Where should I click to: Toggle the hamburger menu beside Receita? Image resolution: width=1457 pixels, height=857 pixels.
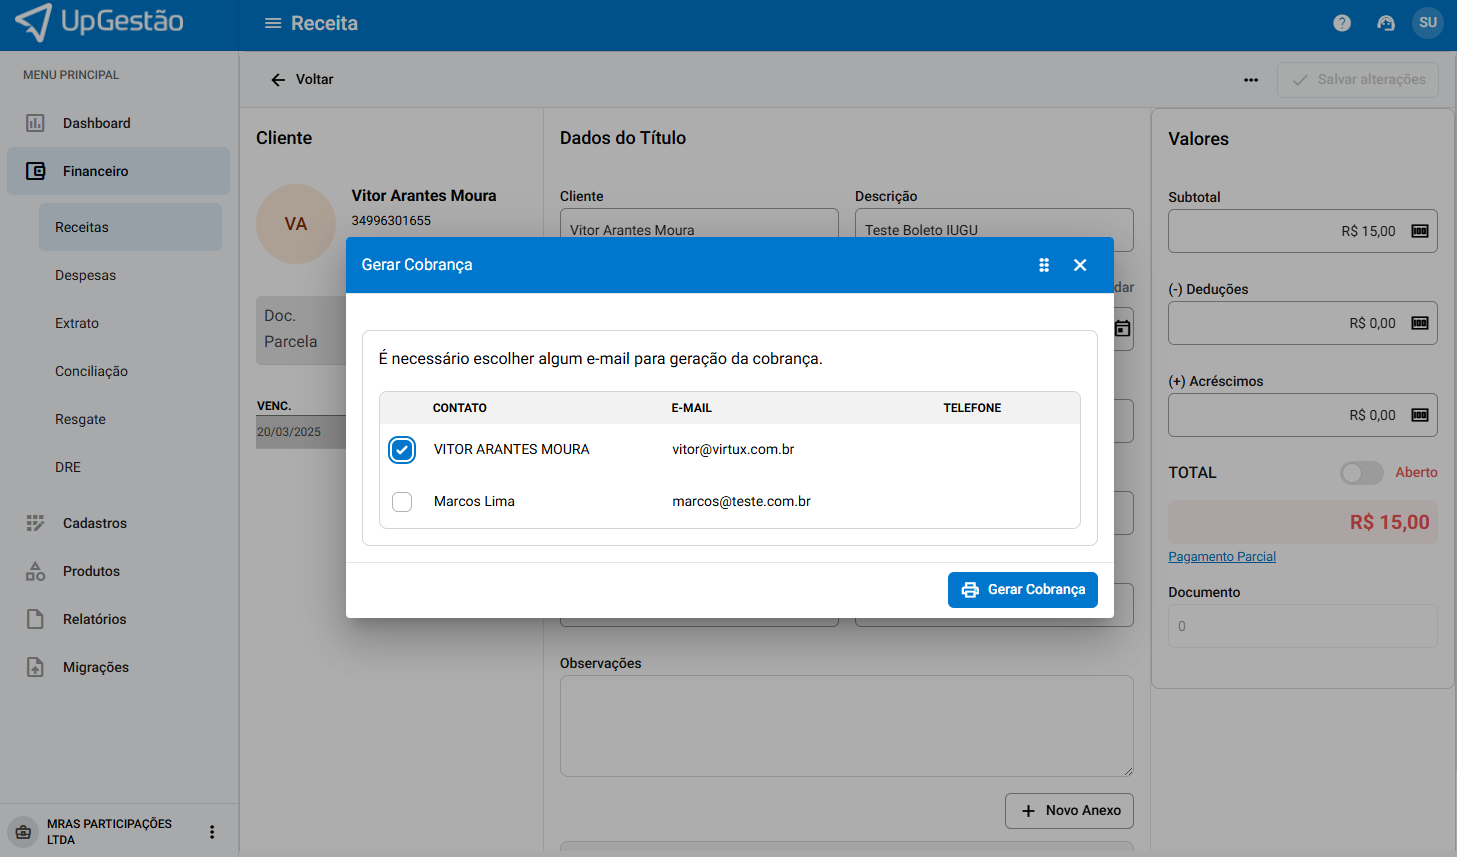273,23
